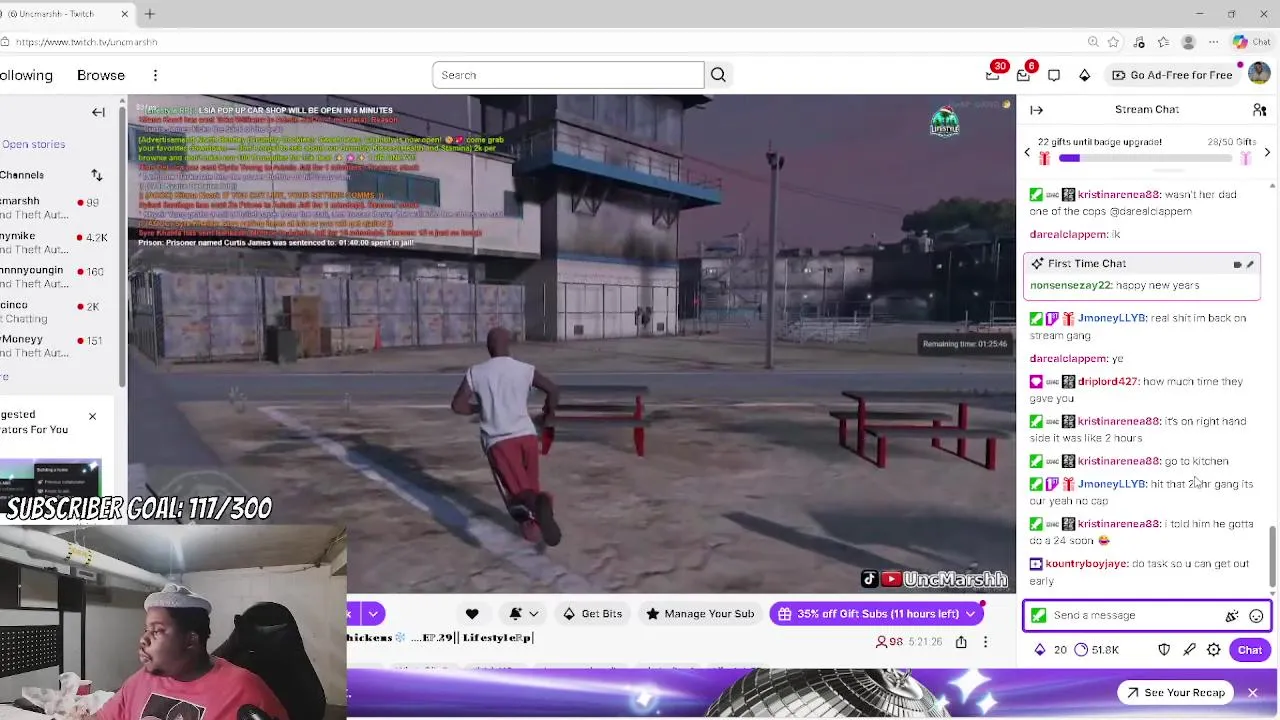Click username kountryboyjaye in chat
Screen dimensions: 1280x720
pyautogui.click(x=1087, y=564)
